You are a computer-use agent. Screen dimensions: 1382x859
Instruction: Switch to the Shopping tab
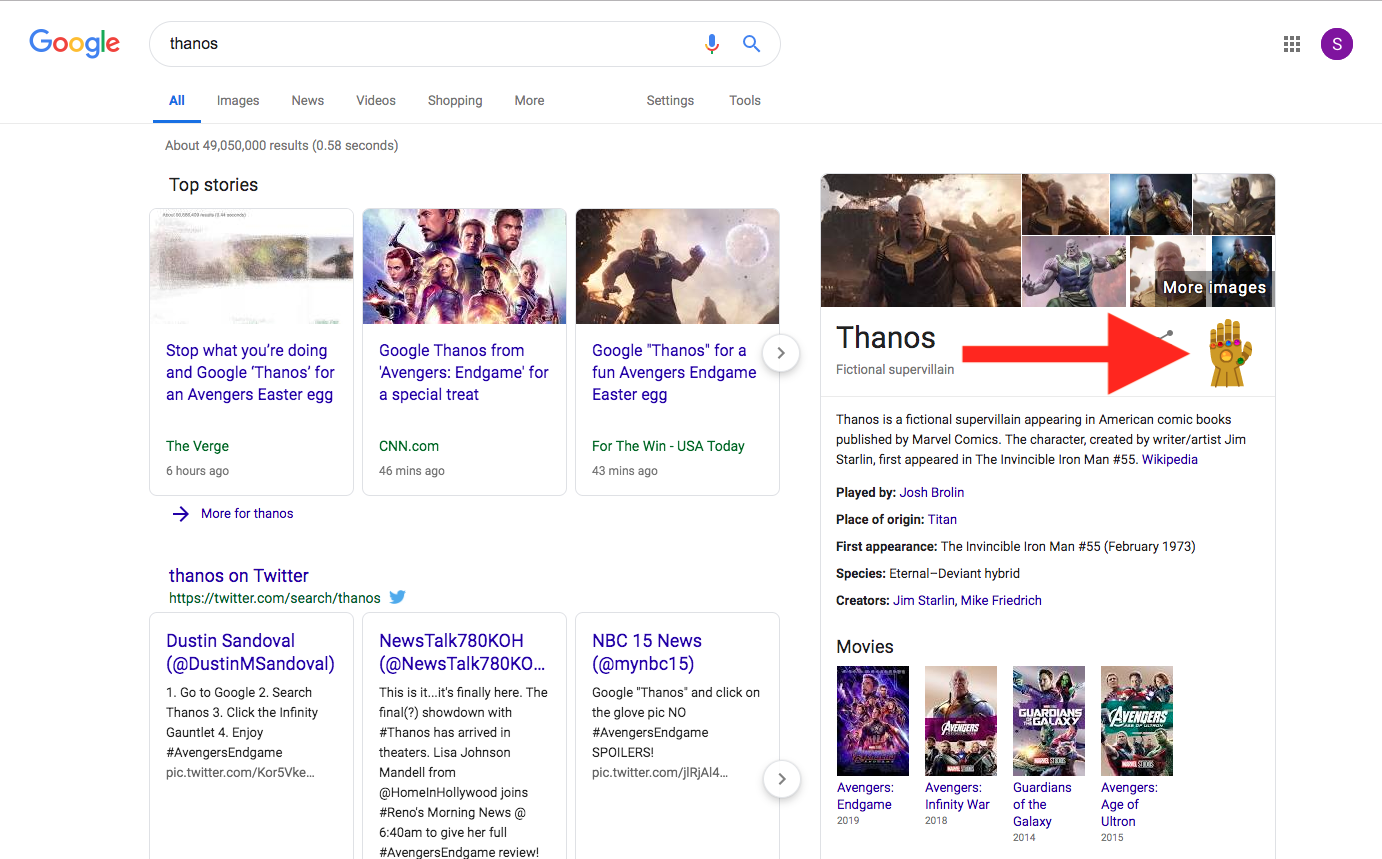click(x=455, y=100)
